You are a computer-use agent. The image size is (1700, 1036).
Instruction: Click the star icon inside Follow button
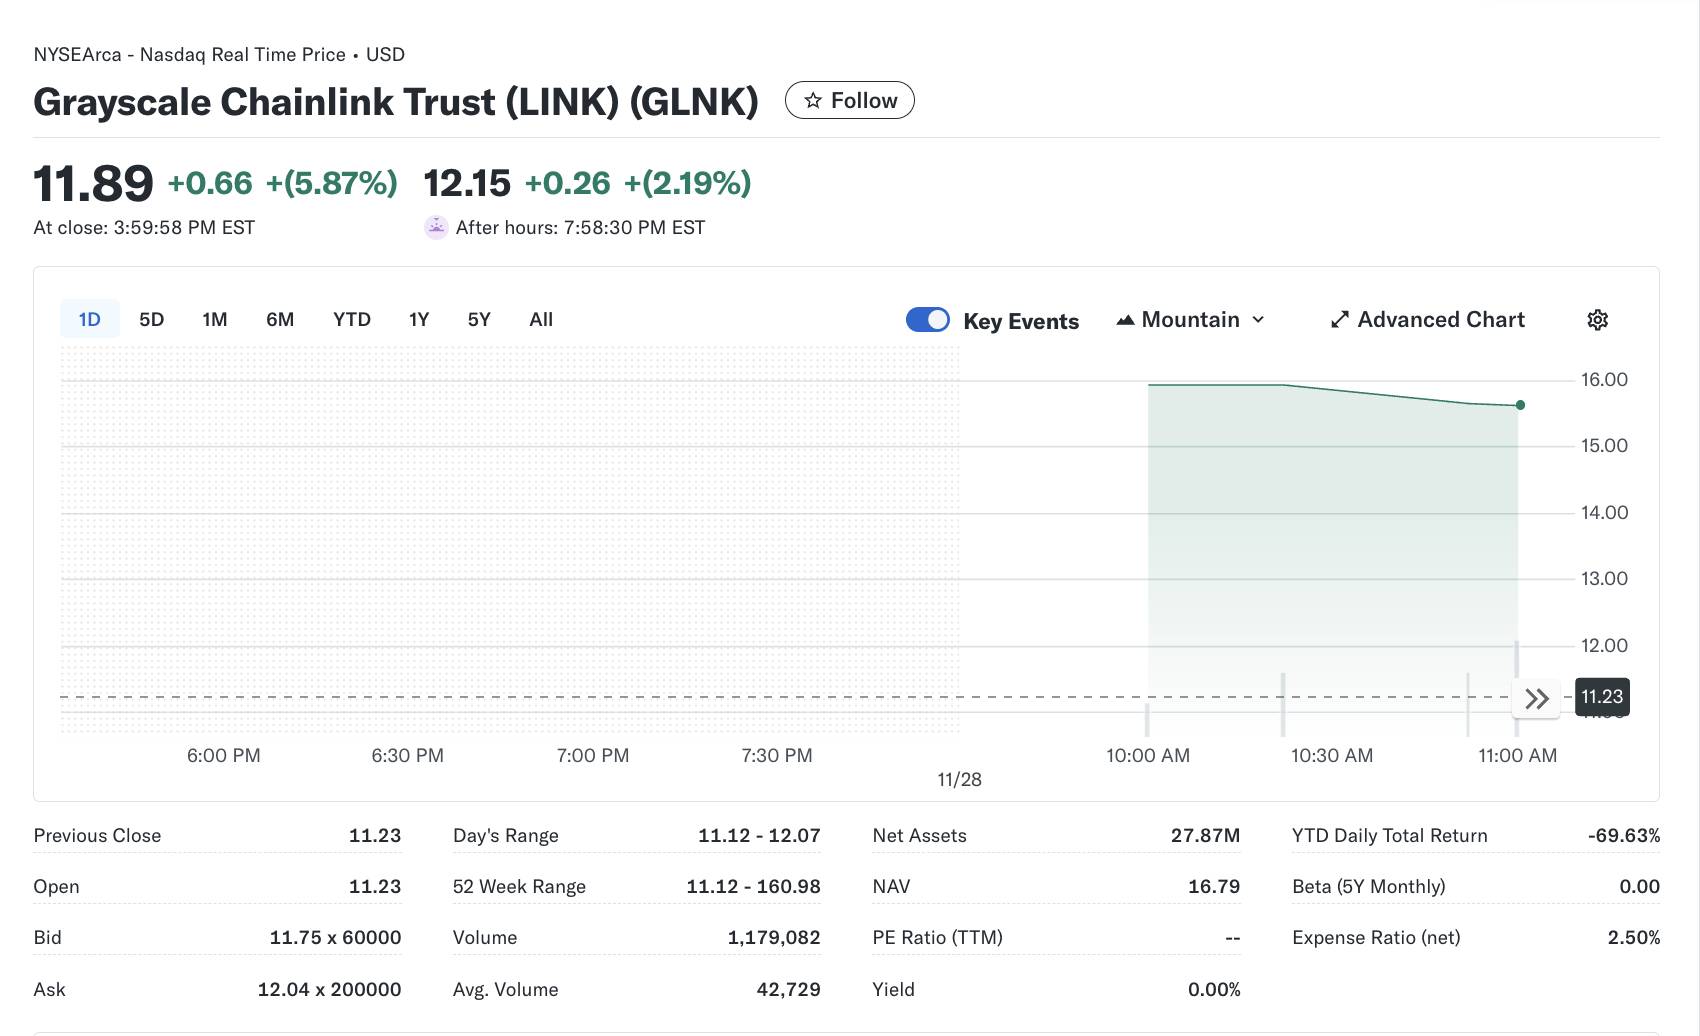point(814,100)
